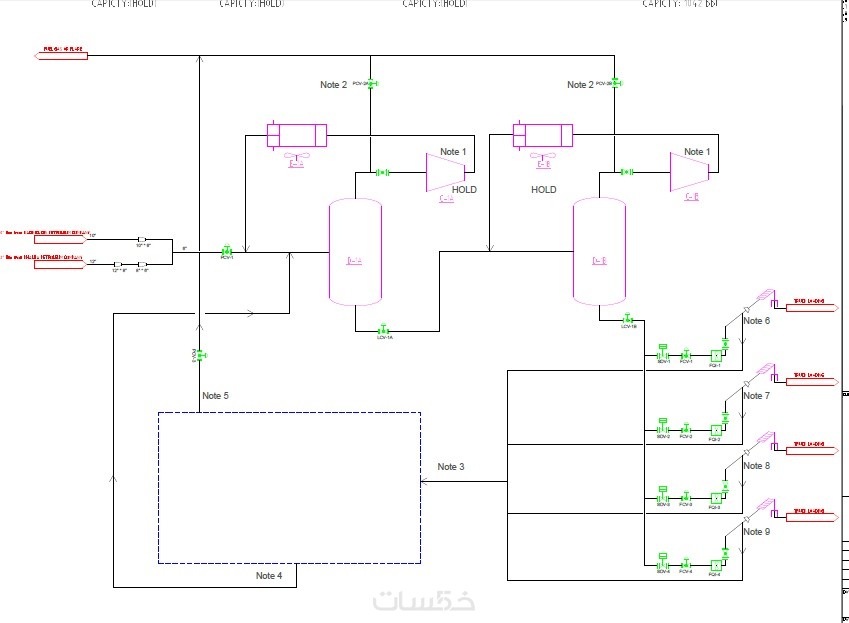Select the LCV-1B level control valve
Viewport: 849px width, 623px height.
coord(628,318)
